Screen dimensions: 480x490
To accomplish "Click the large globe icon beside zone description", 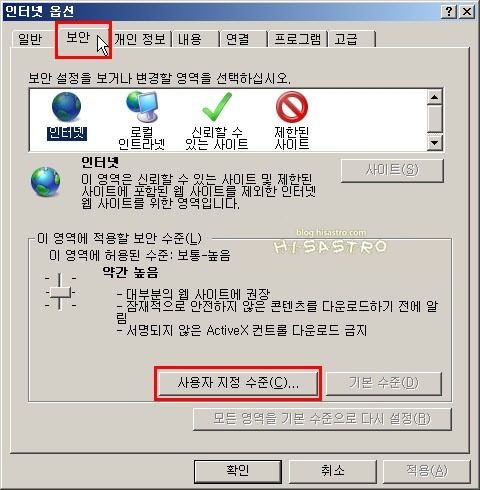I will tap(46, 182).
